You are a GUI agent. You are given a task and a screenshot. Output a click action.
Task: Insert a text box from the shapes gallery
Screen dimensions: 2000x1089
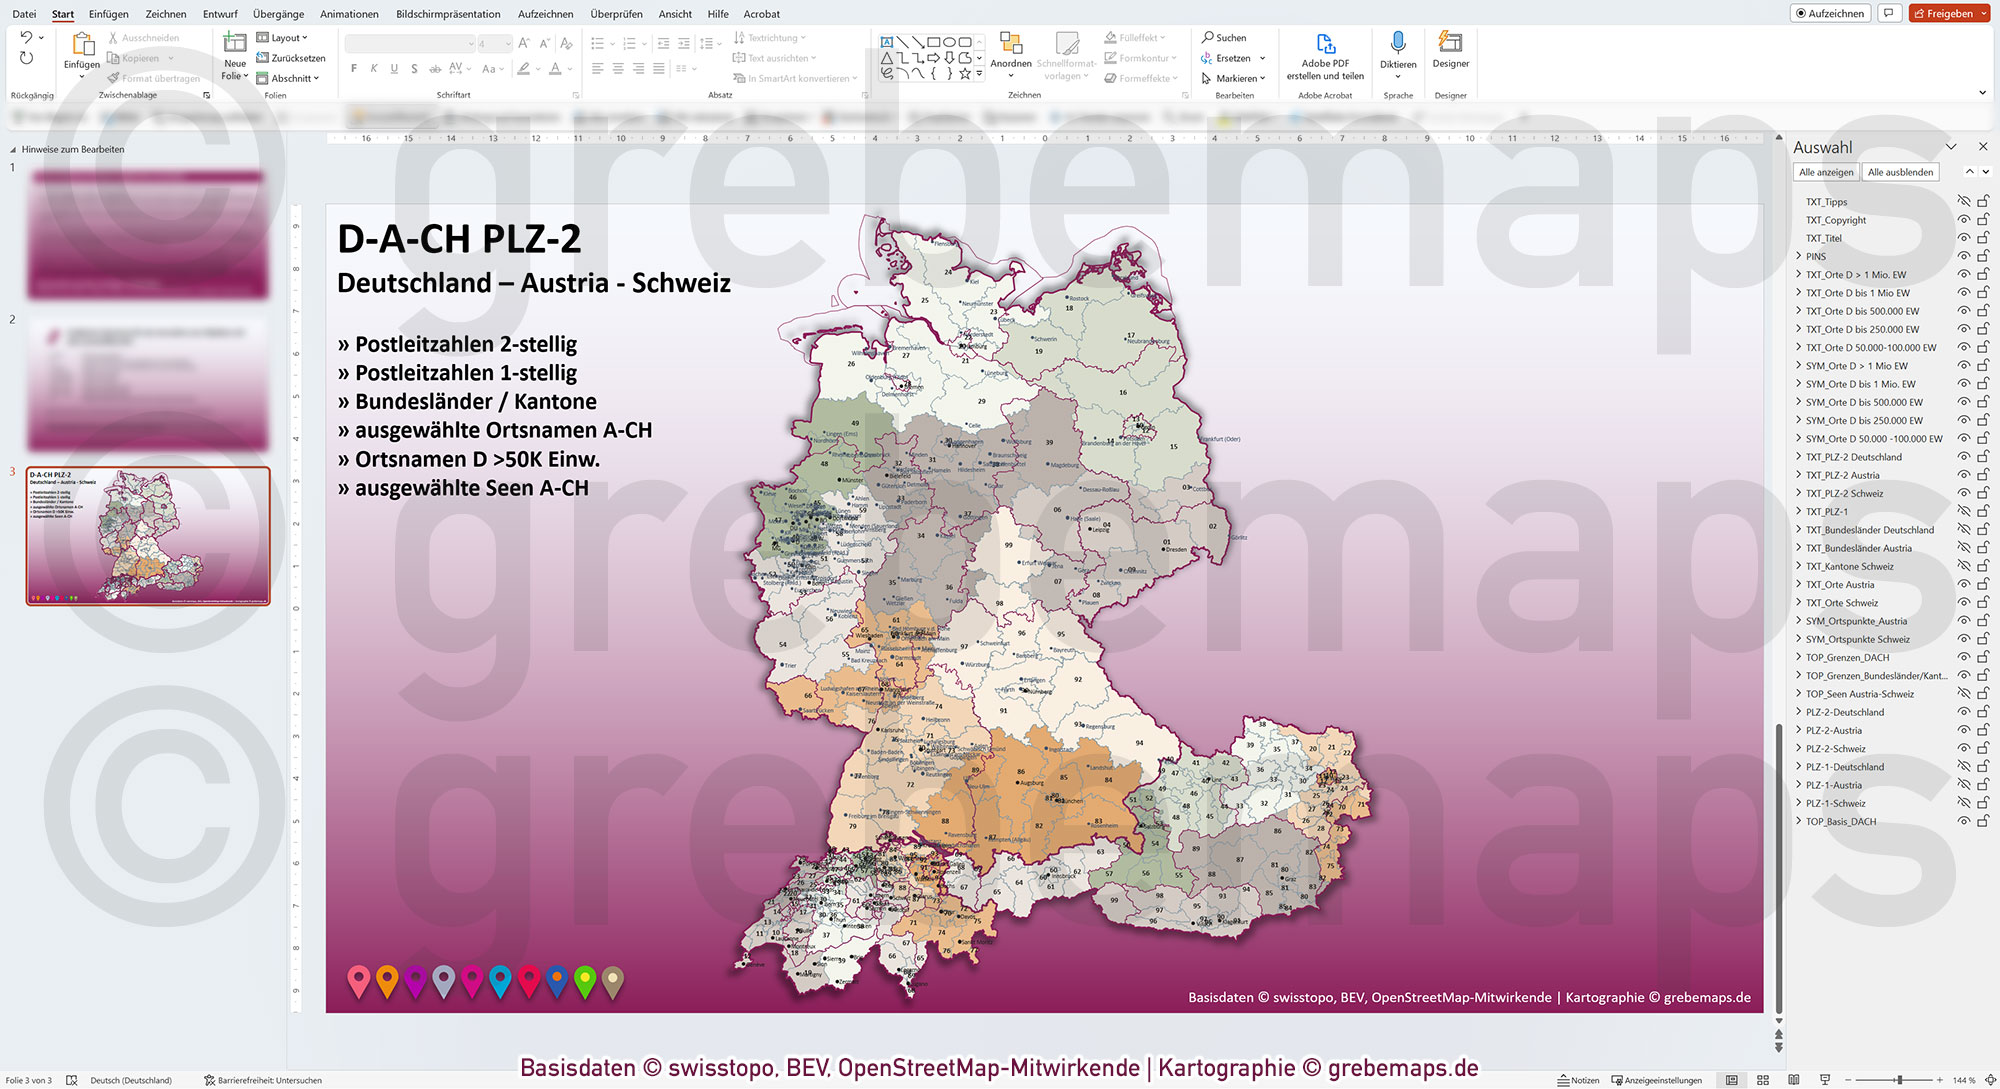point(886,42)
